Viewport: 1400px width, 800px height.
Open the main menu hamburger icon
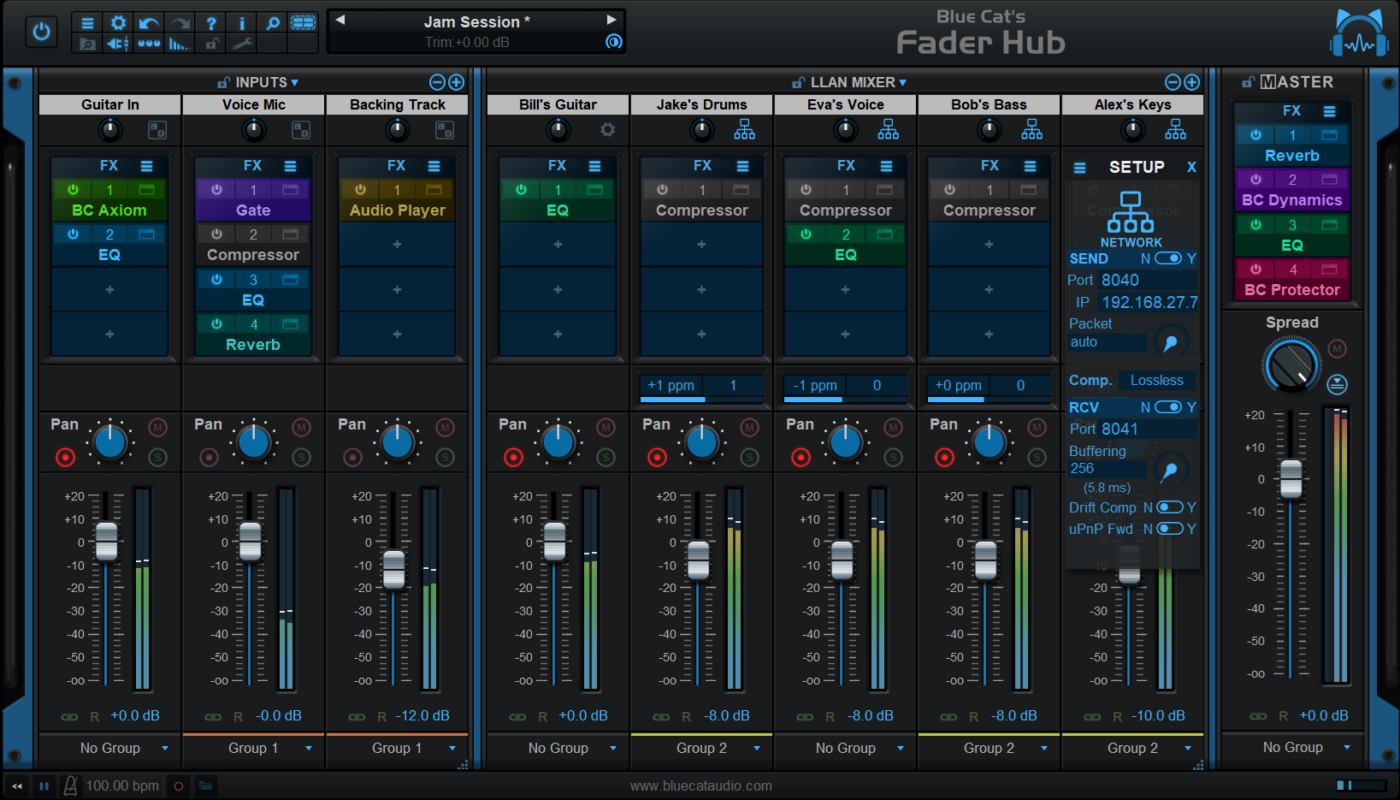click(x=88, y=23)
